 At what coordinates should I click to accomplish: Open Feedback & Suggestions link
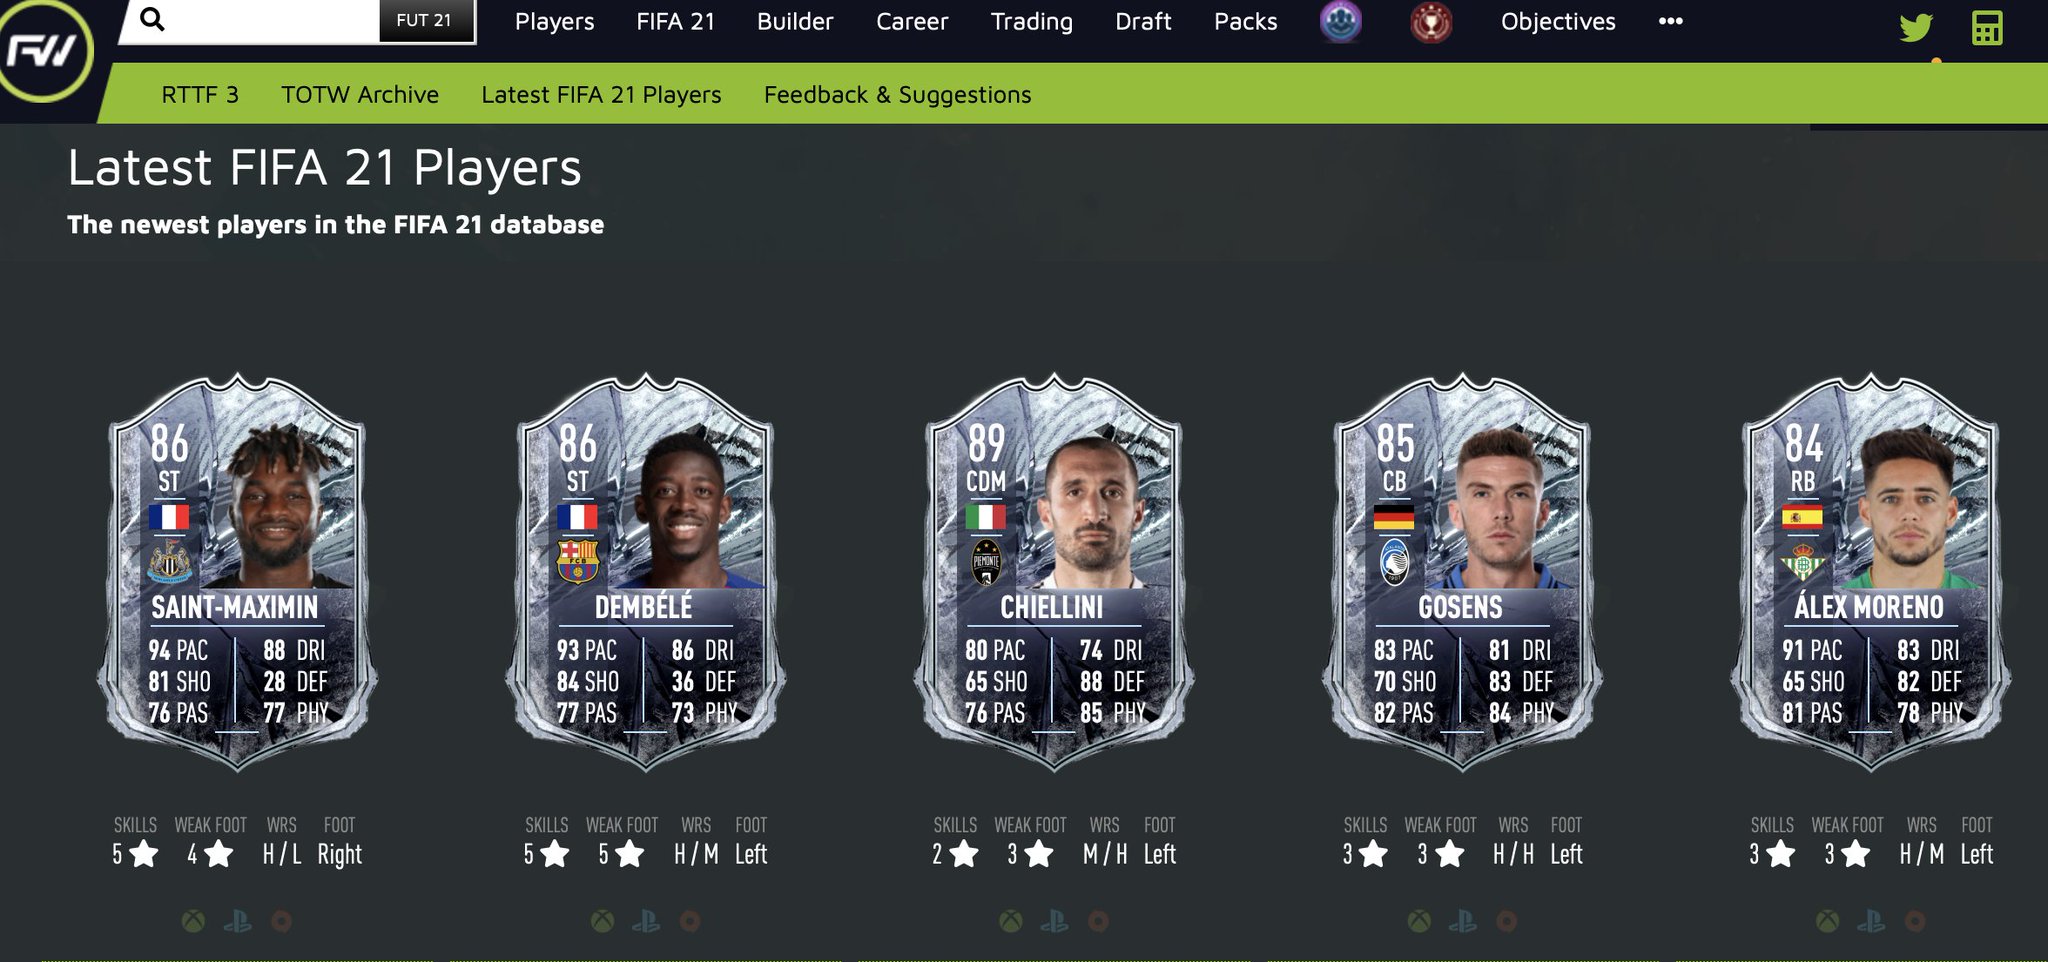(x=897, y=94)
